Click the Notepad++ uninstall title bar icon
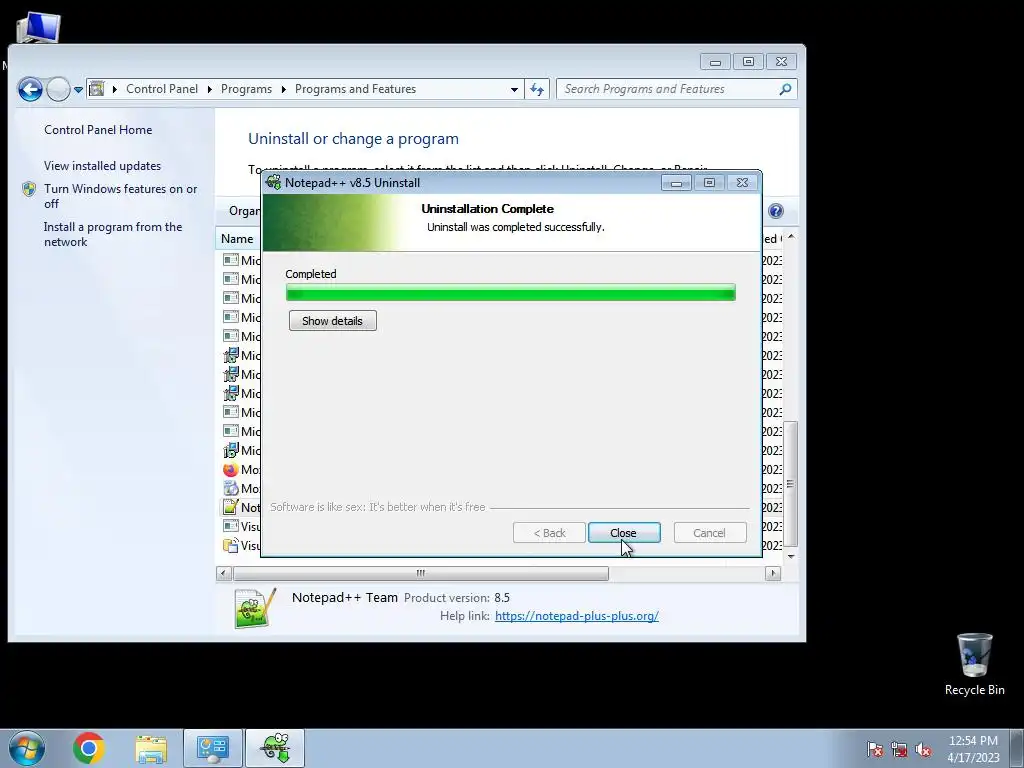Viewport: 1024px width, 768px height. tap(274, 183)
